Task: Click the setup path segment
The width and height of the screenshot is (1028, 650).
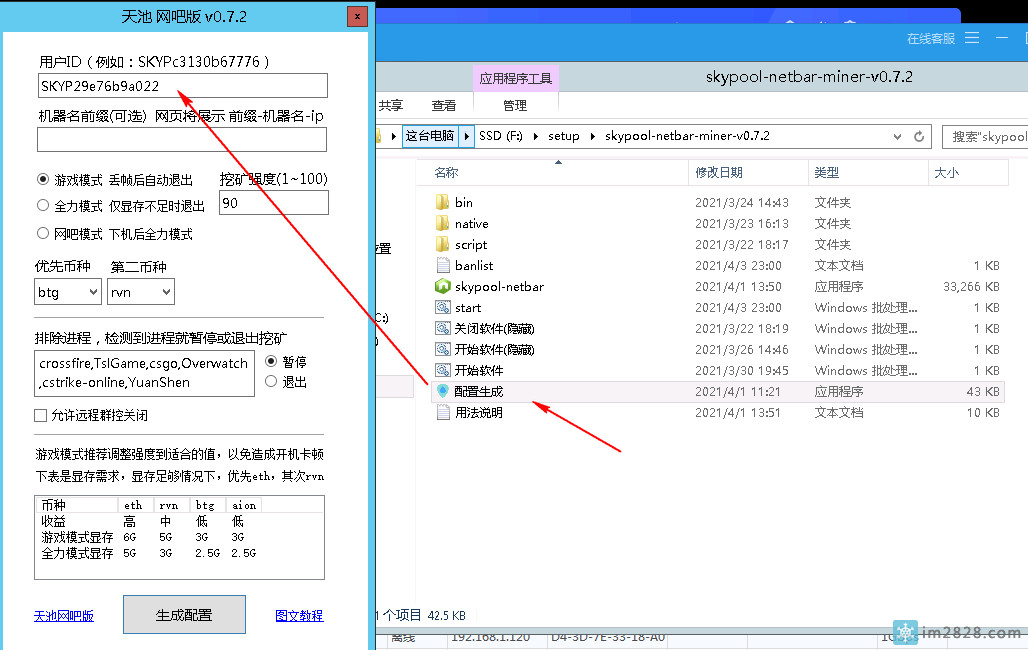Action: click(564, 136)
